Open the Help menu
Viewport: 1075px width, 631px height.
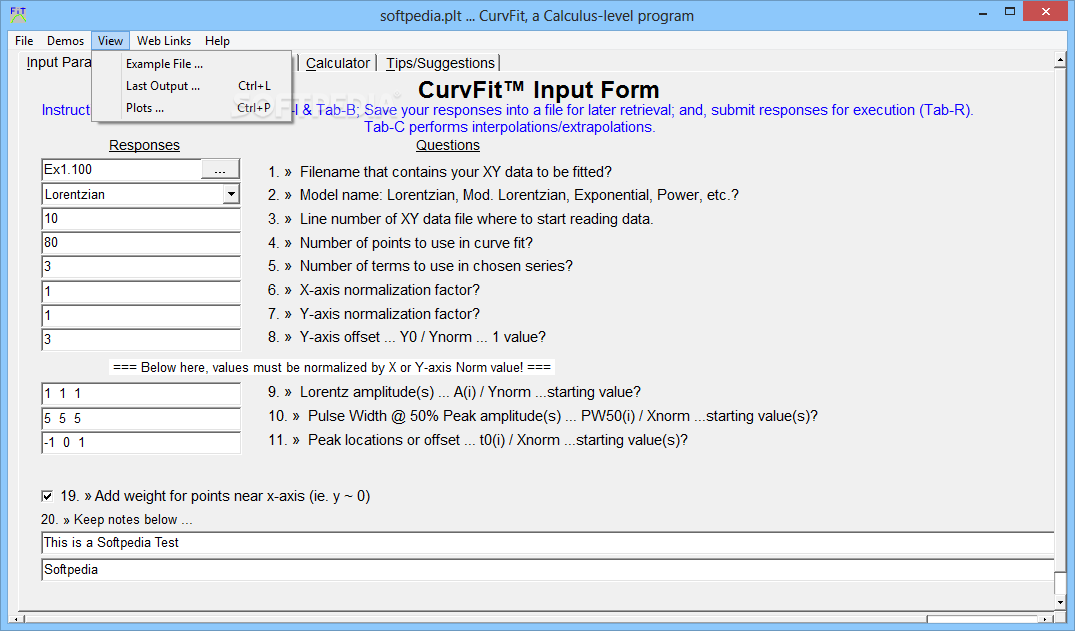[217, 41]
